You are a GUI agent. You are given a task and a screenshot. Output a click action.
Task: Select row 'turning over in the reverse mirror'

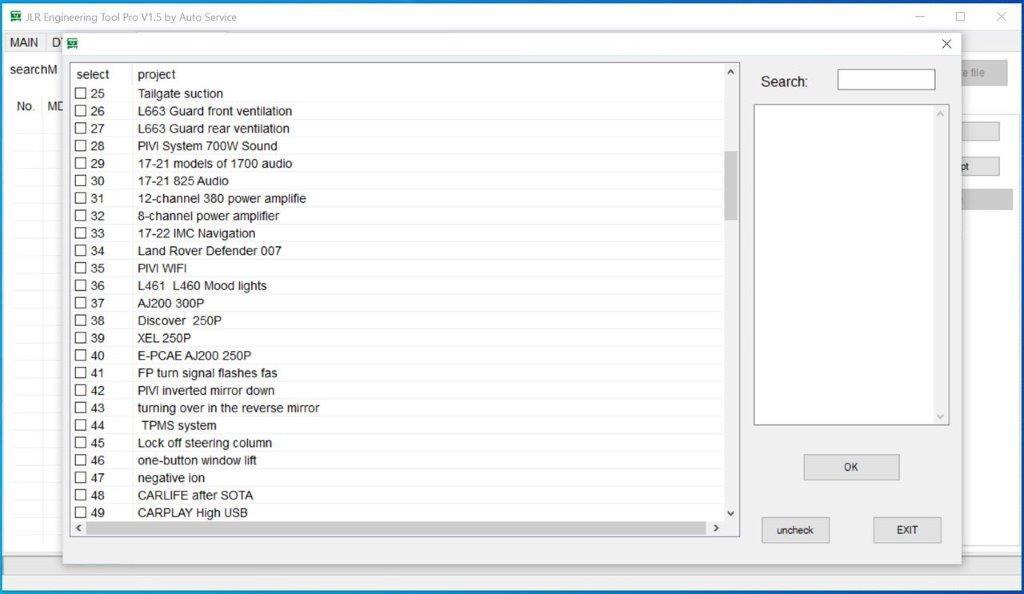(398, 408)
